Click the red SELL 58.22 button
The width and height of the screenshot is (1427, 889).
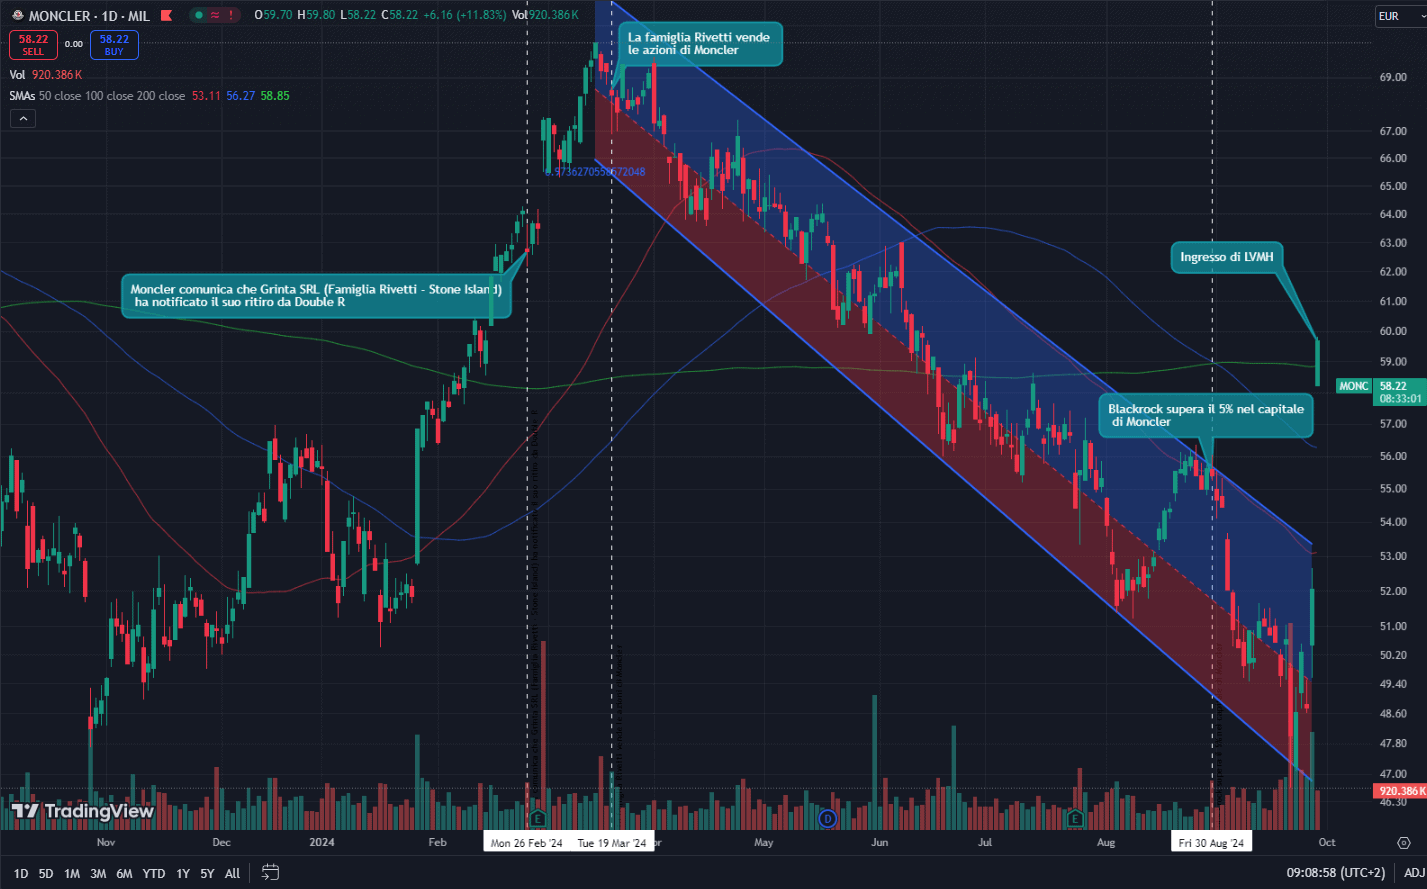pyautogui.click(x=33, y=45)
